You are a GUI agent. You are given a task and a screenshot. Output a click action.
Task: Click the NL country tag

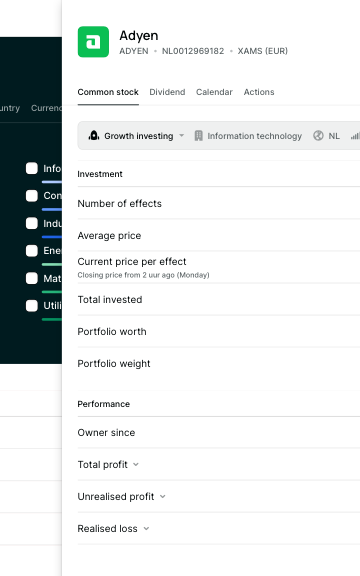tap(334, 136)
